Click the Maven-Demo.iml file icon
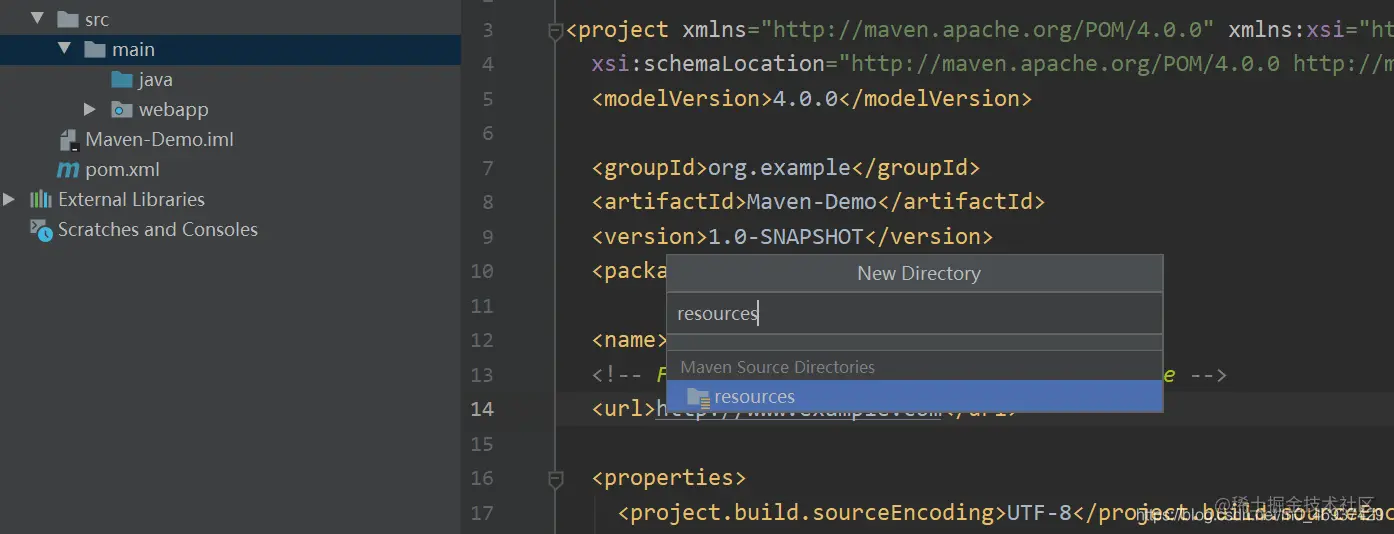Viewport: 1394px width, 534px height. 69,140
